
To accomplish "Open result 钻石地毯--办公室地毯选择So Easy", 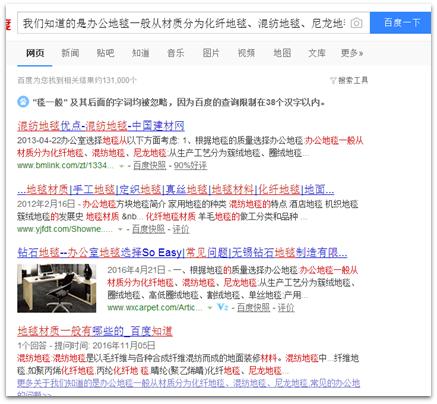I will pyautogui.click(x=182, y=253).
